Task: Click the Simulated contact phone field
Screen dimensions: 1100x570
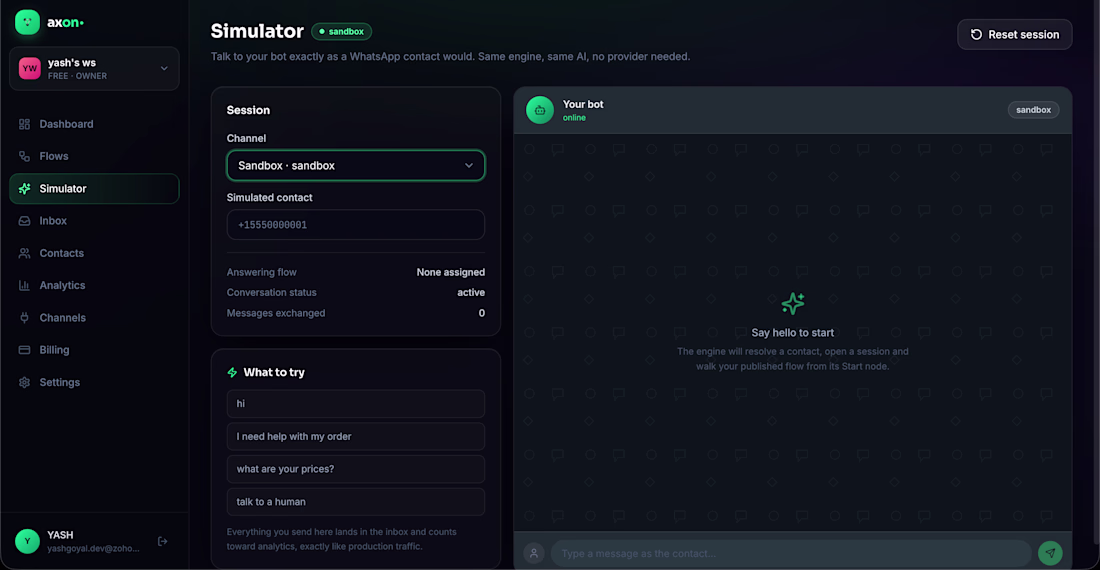Action: pos(356,225)
